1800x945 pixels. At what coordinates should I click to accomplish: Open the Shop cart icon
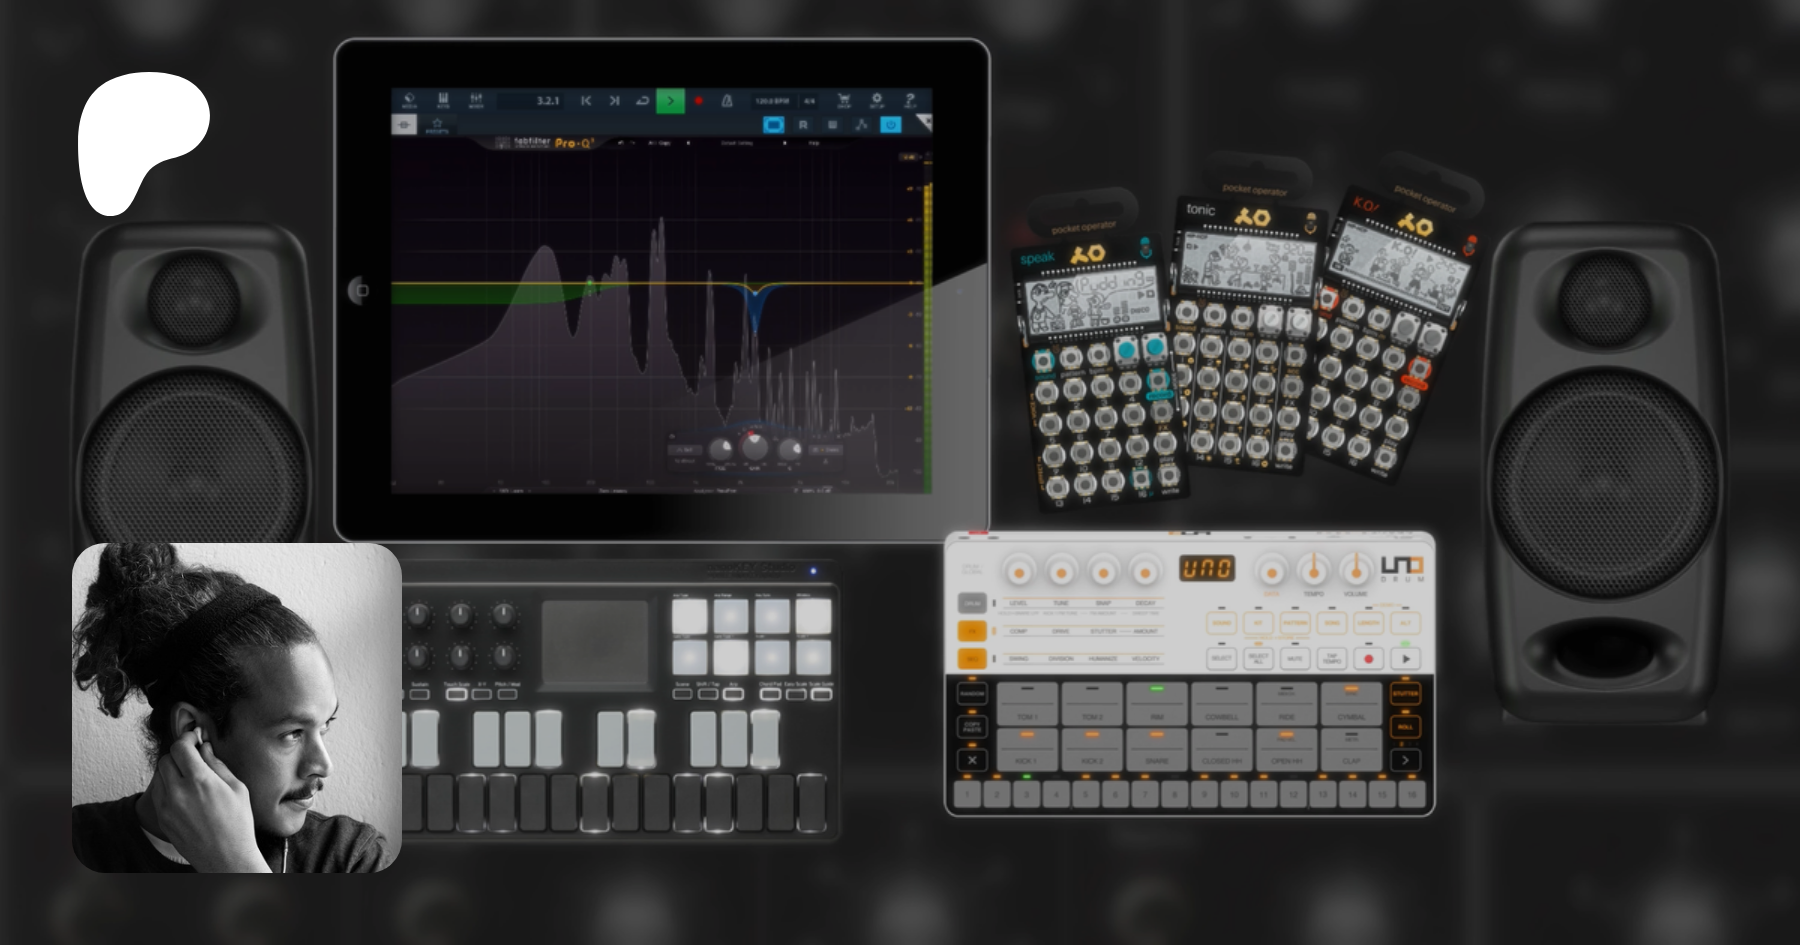click(x=843, y=101)
